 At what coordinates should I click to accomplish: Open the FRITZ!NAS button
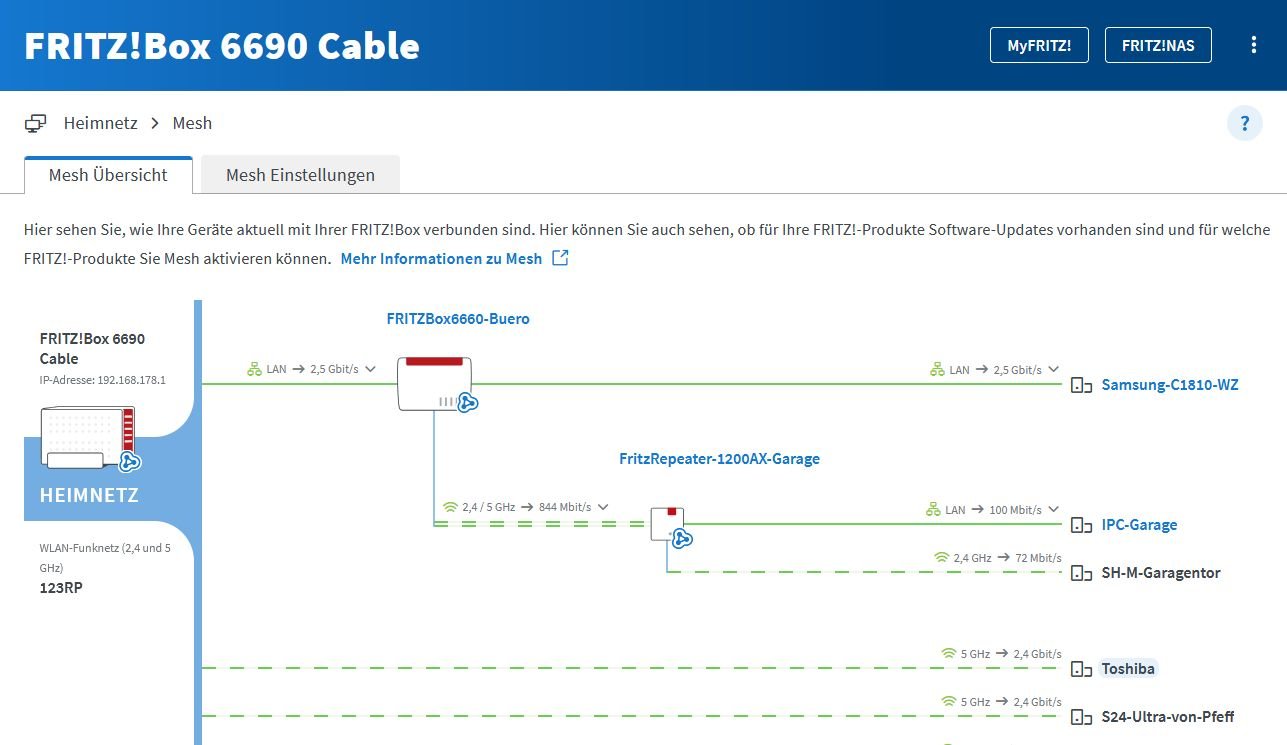click(x=1157, y=45)
